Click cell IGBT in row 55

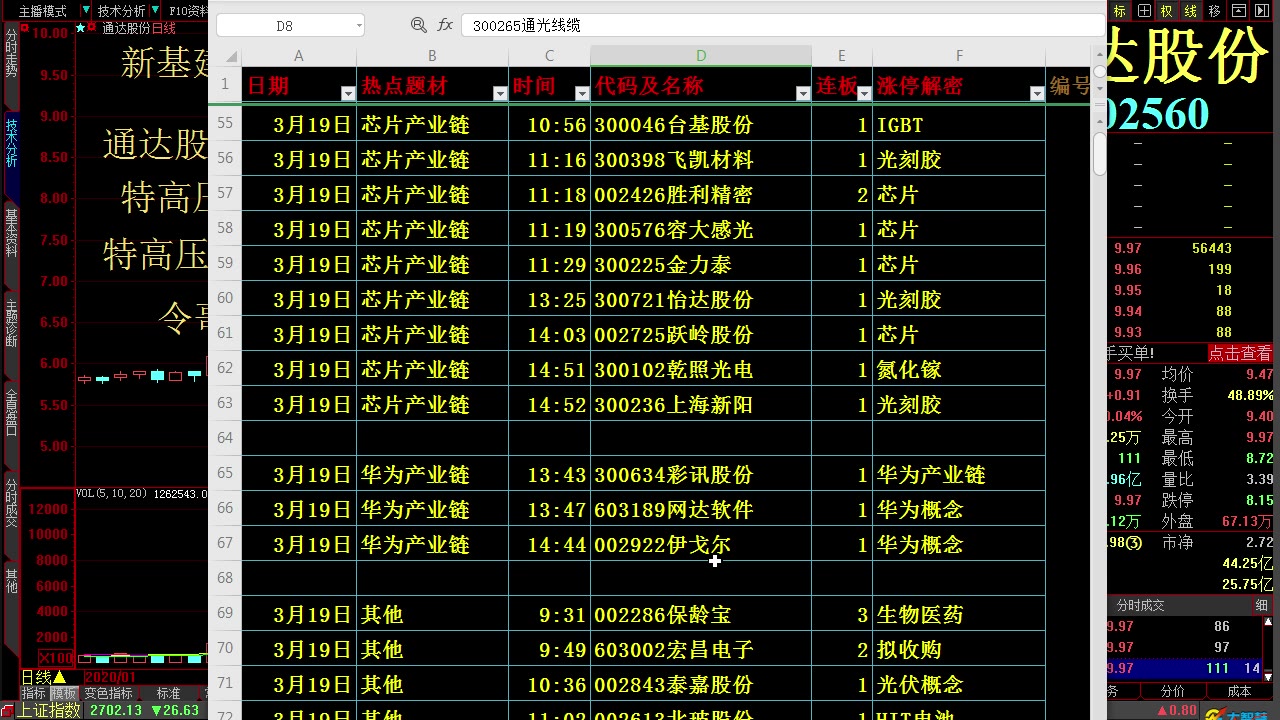[959, 125]
